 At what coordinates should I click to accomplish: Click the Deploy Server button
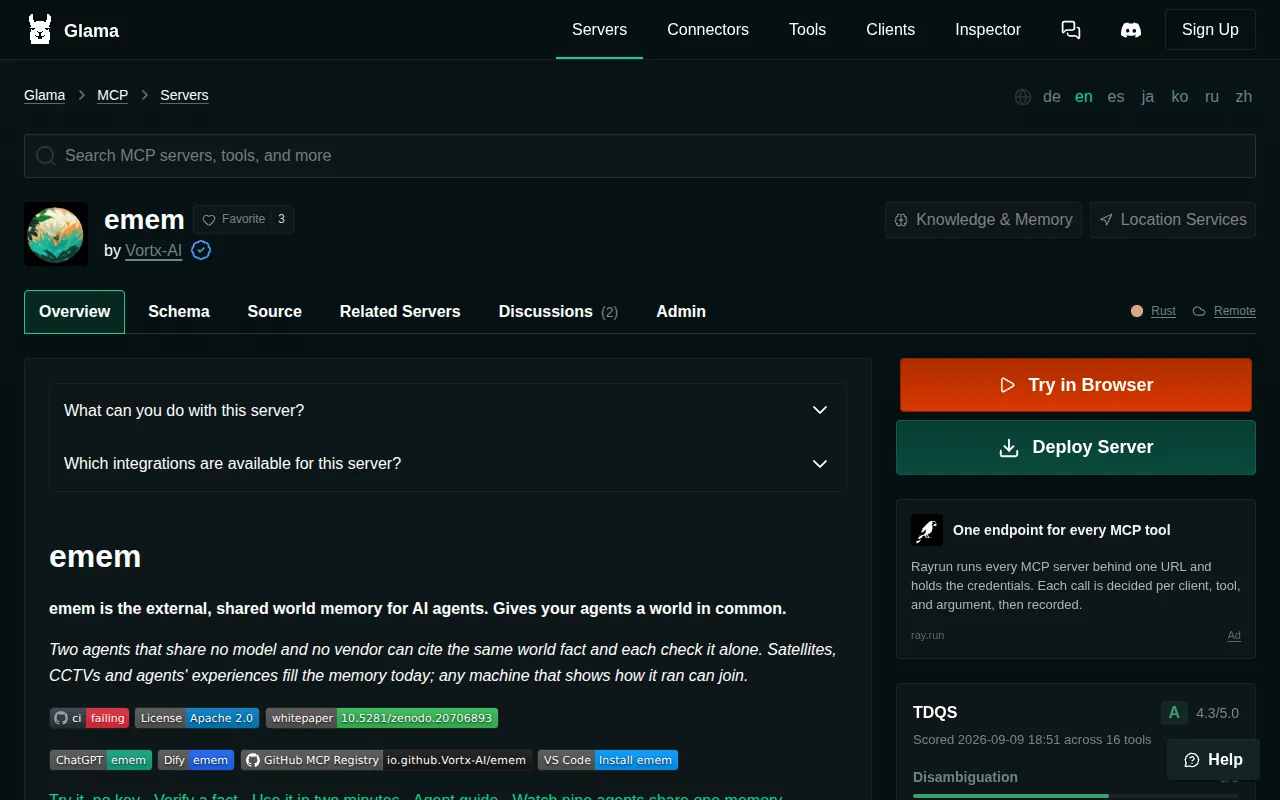[1076, 447]
